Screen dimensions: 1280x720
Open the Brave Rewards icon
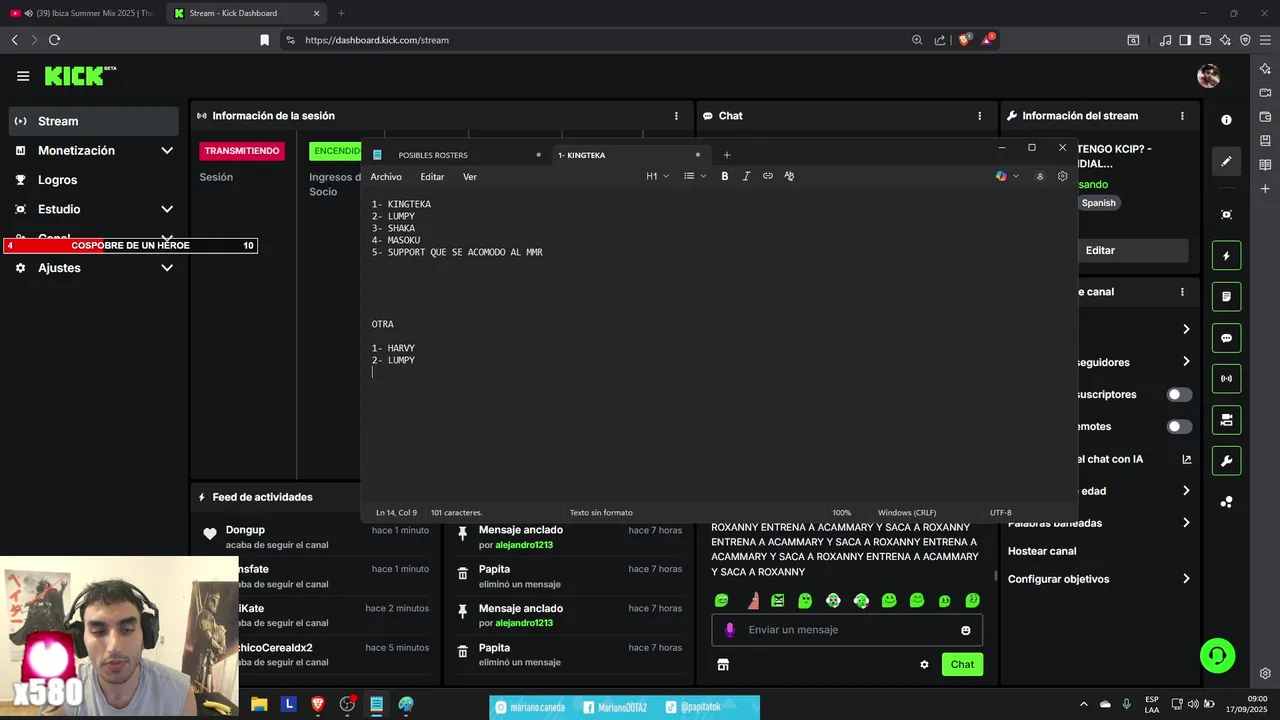988,40
